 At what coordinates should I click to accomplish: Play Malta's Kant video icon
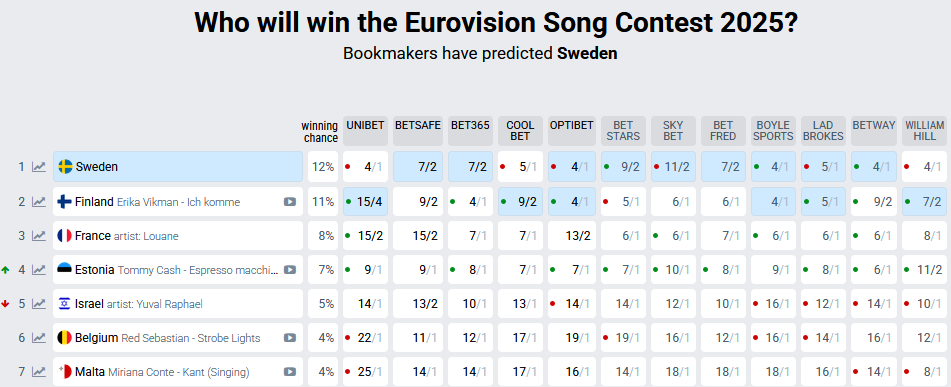coord(290,372)
